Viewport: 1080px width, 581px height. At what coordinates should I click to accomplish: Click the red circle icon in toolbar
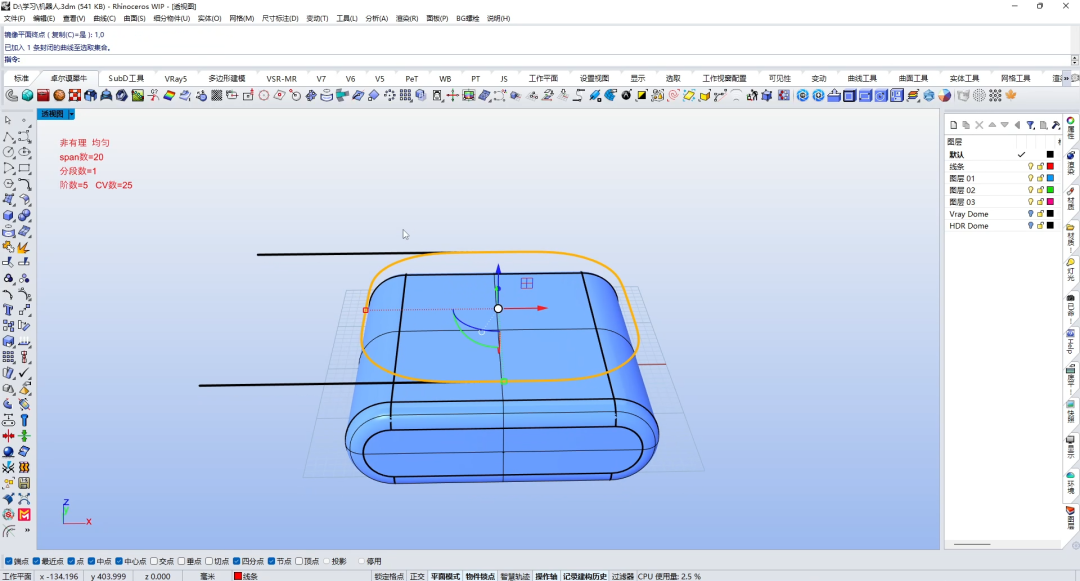(264, 96)
